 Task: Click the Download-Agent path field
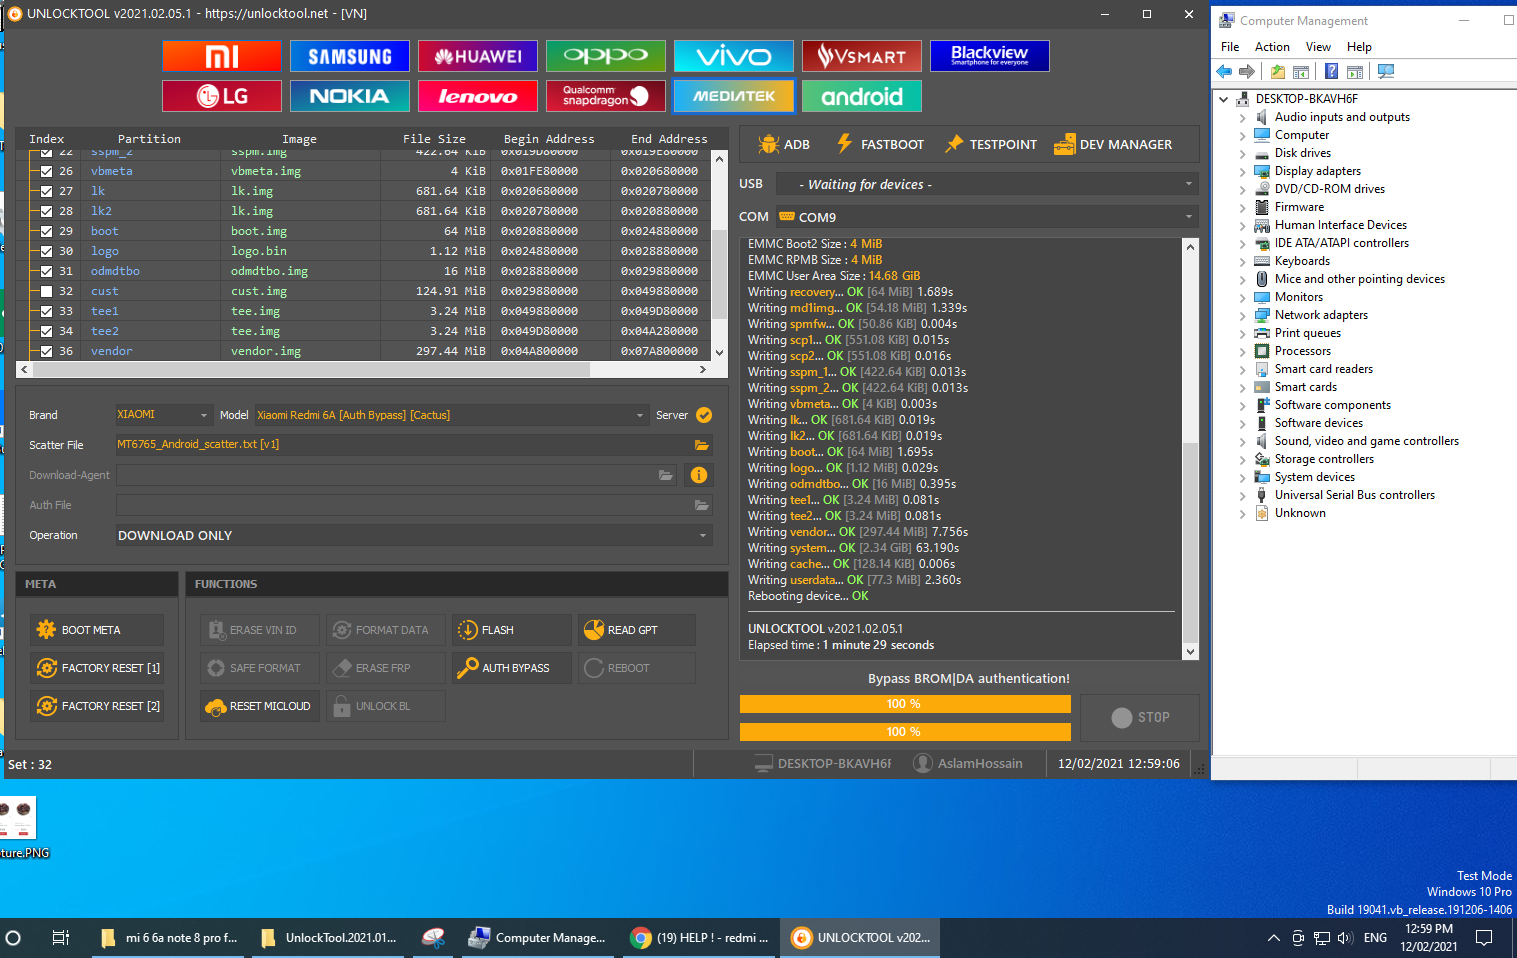pyautogui.click(x=396, y=475)
